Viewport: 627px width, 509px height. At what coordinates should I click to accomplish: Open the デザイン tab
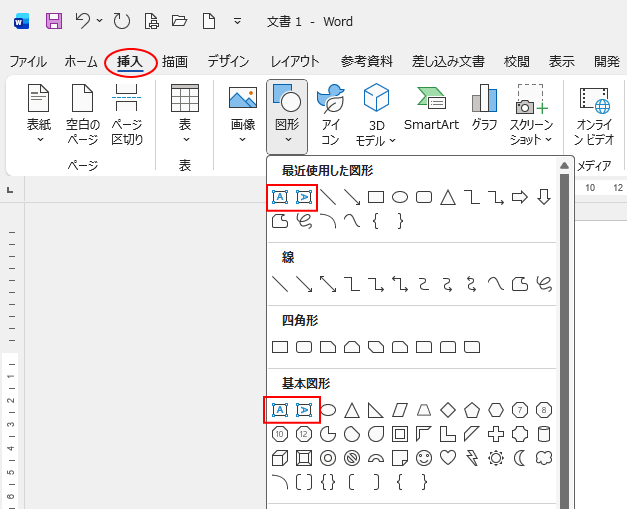click(x=228, y=62)
